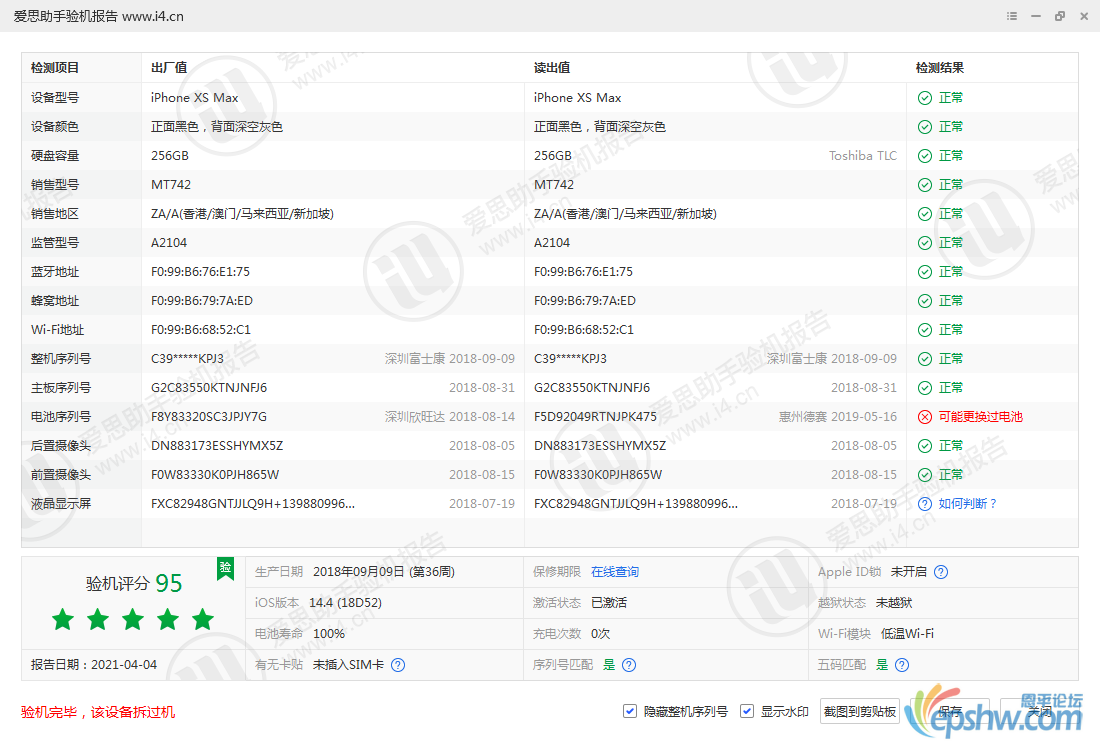Click the green 验 badge ribbon
The image size is (1100, 749).
(x=225, y=568)
